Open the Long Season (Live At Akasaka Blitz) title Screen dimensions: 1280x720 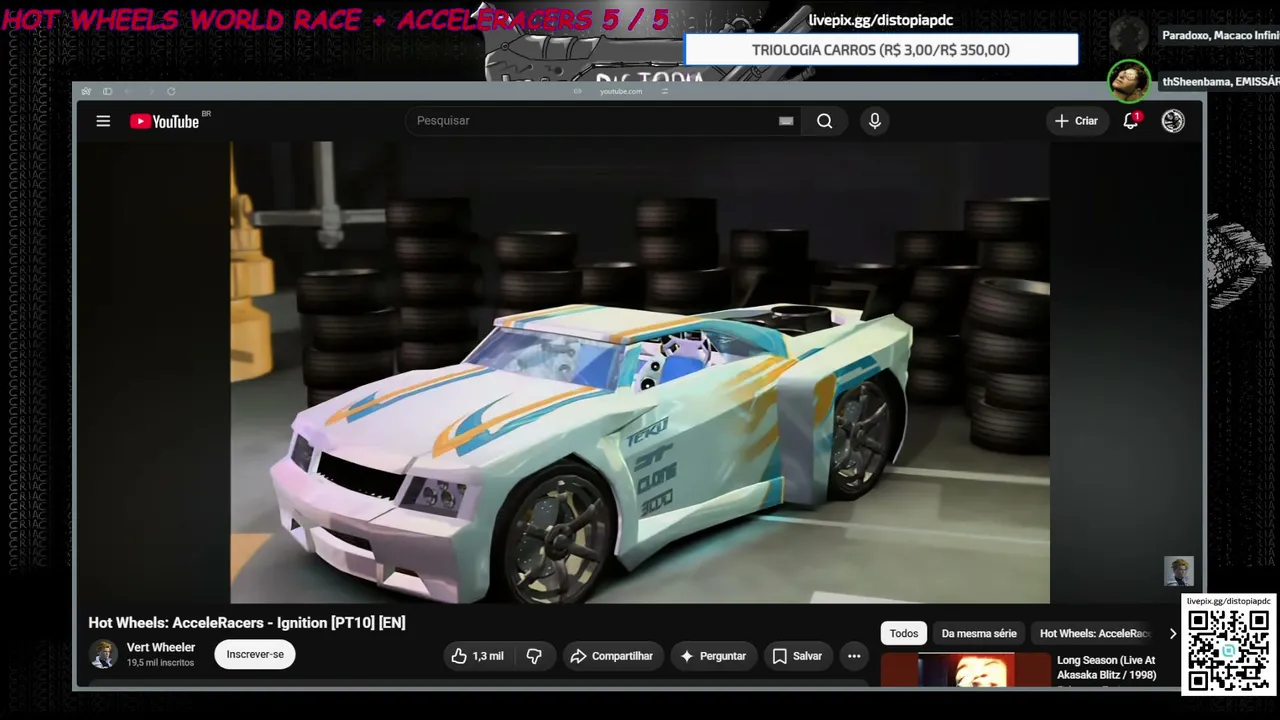(x=1106, y=667)
